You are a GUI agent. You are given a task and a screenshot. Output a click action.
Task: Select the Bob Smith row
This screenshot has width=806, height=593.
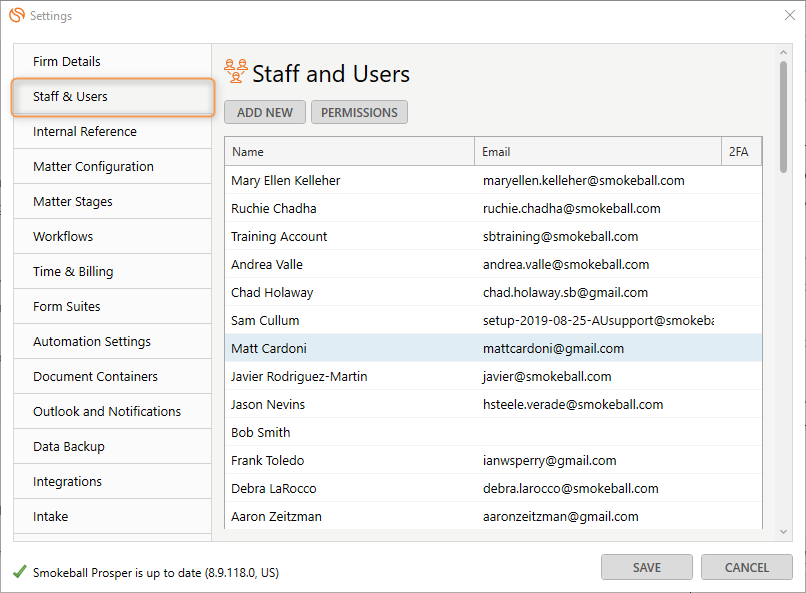point(493,432)
